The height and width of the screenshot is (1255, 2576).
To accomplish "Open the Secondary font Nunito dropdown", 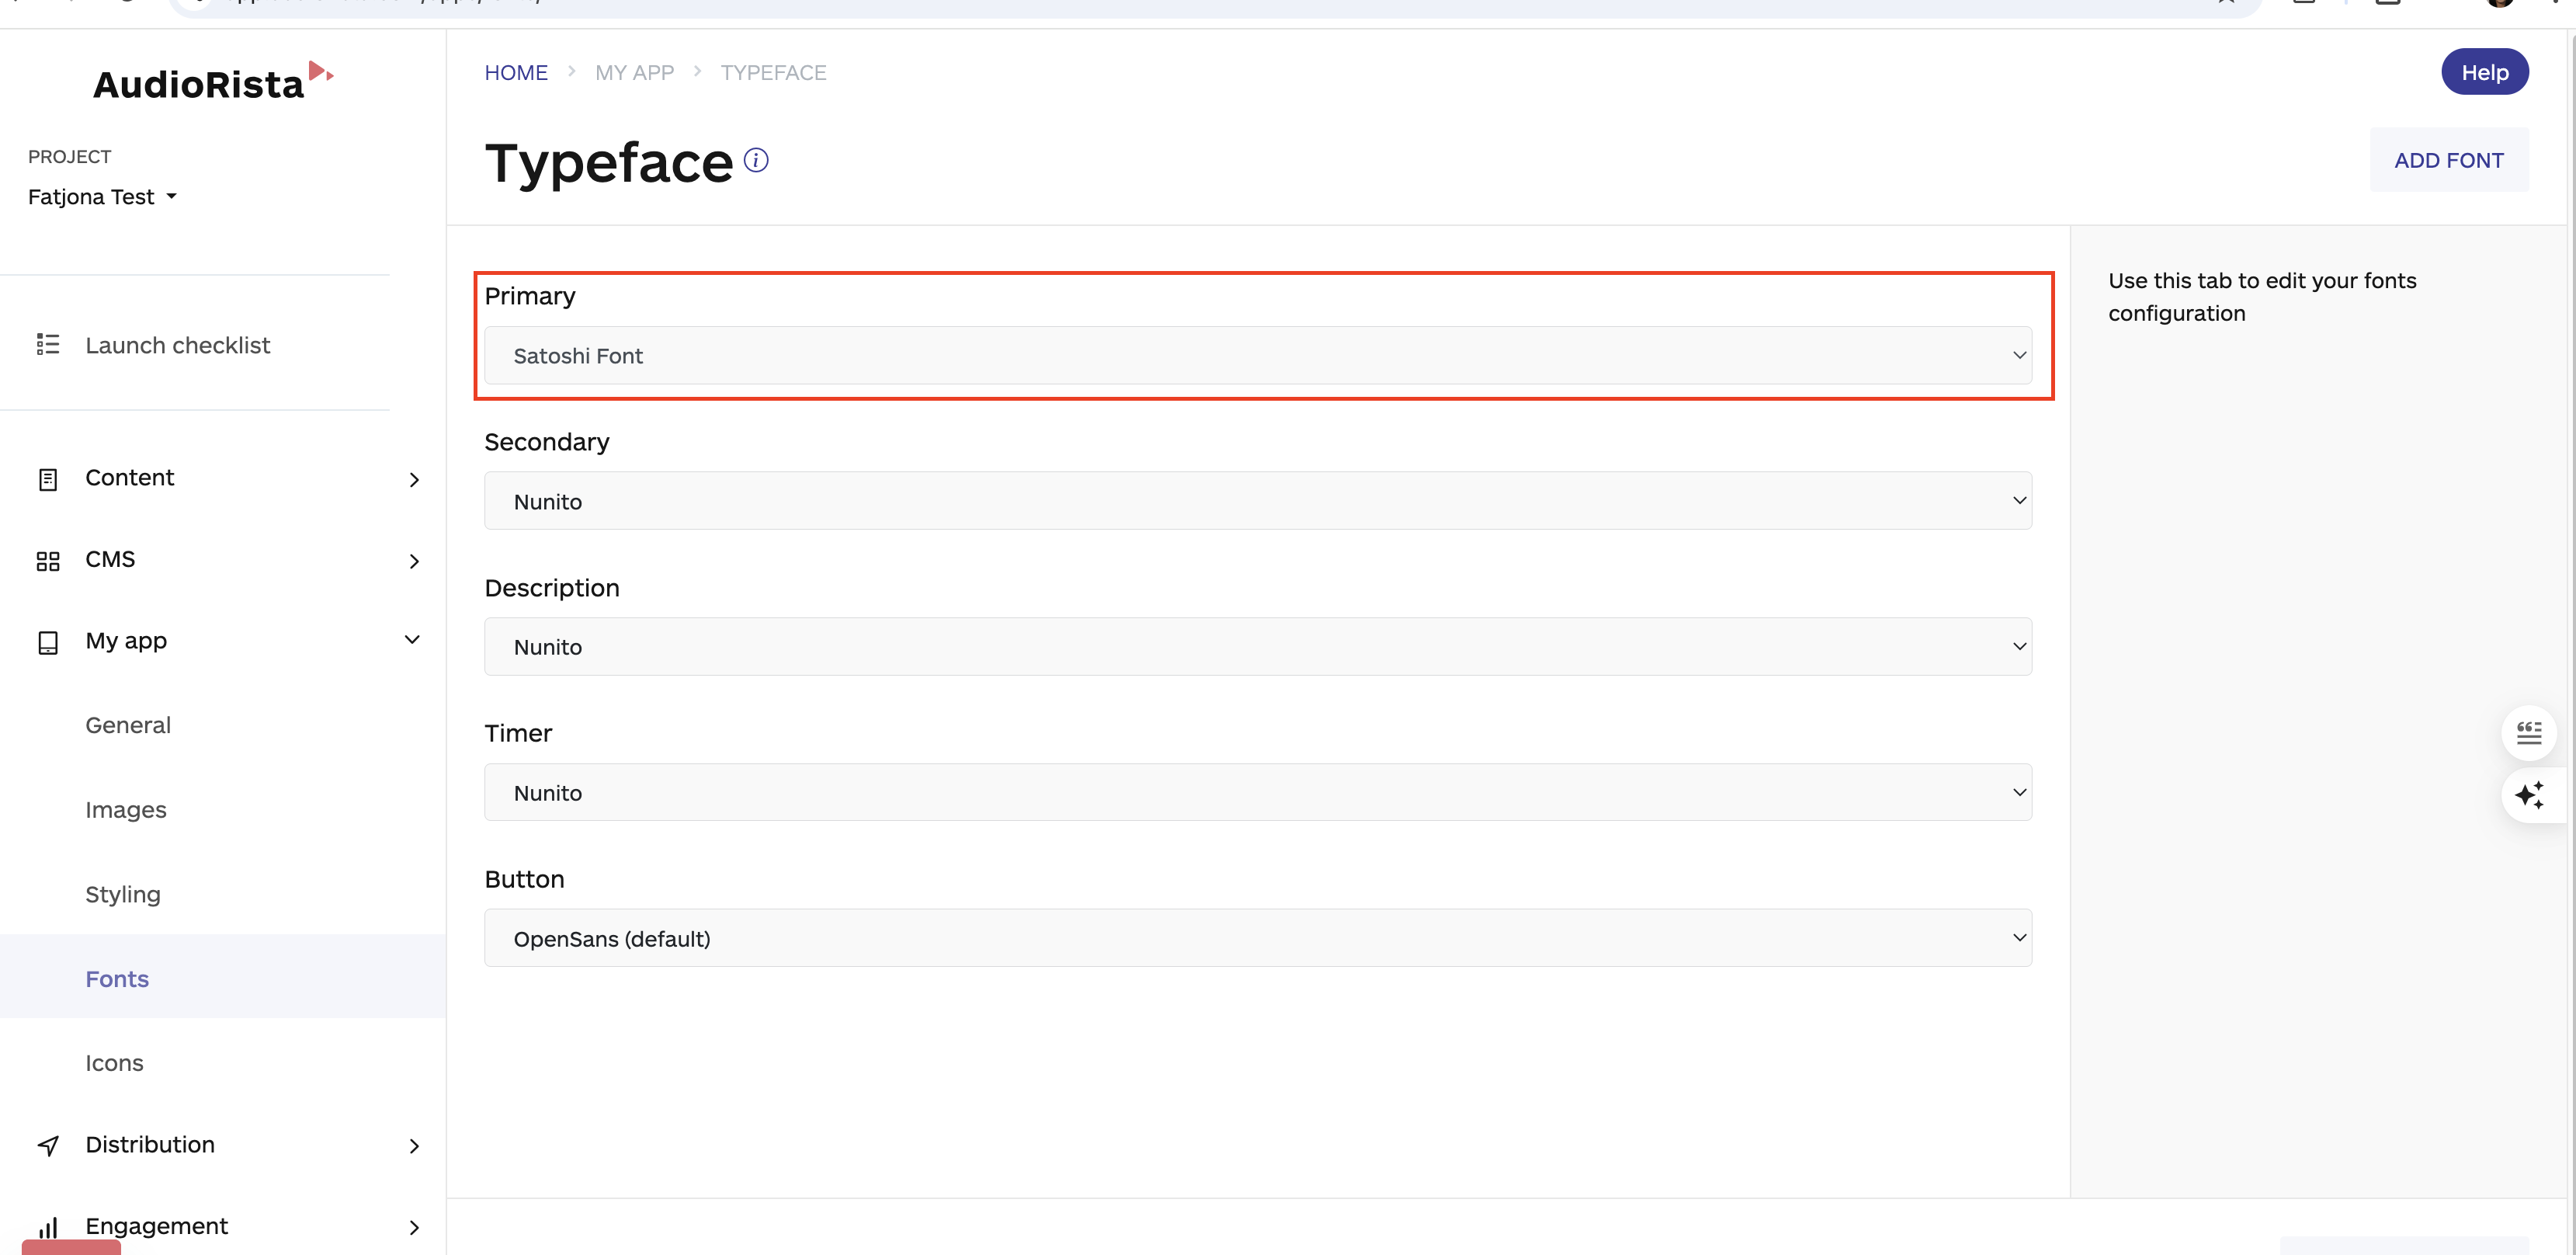I will point(1257,500).
